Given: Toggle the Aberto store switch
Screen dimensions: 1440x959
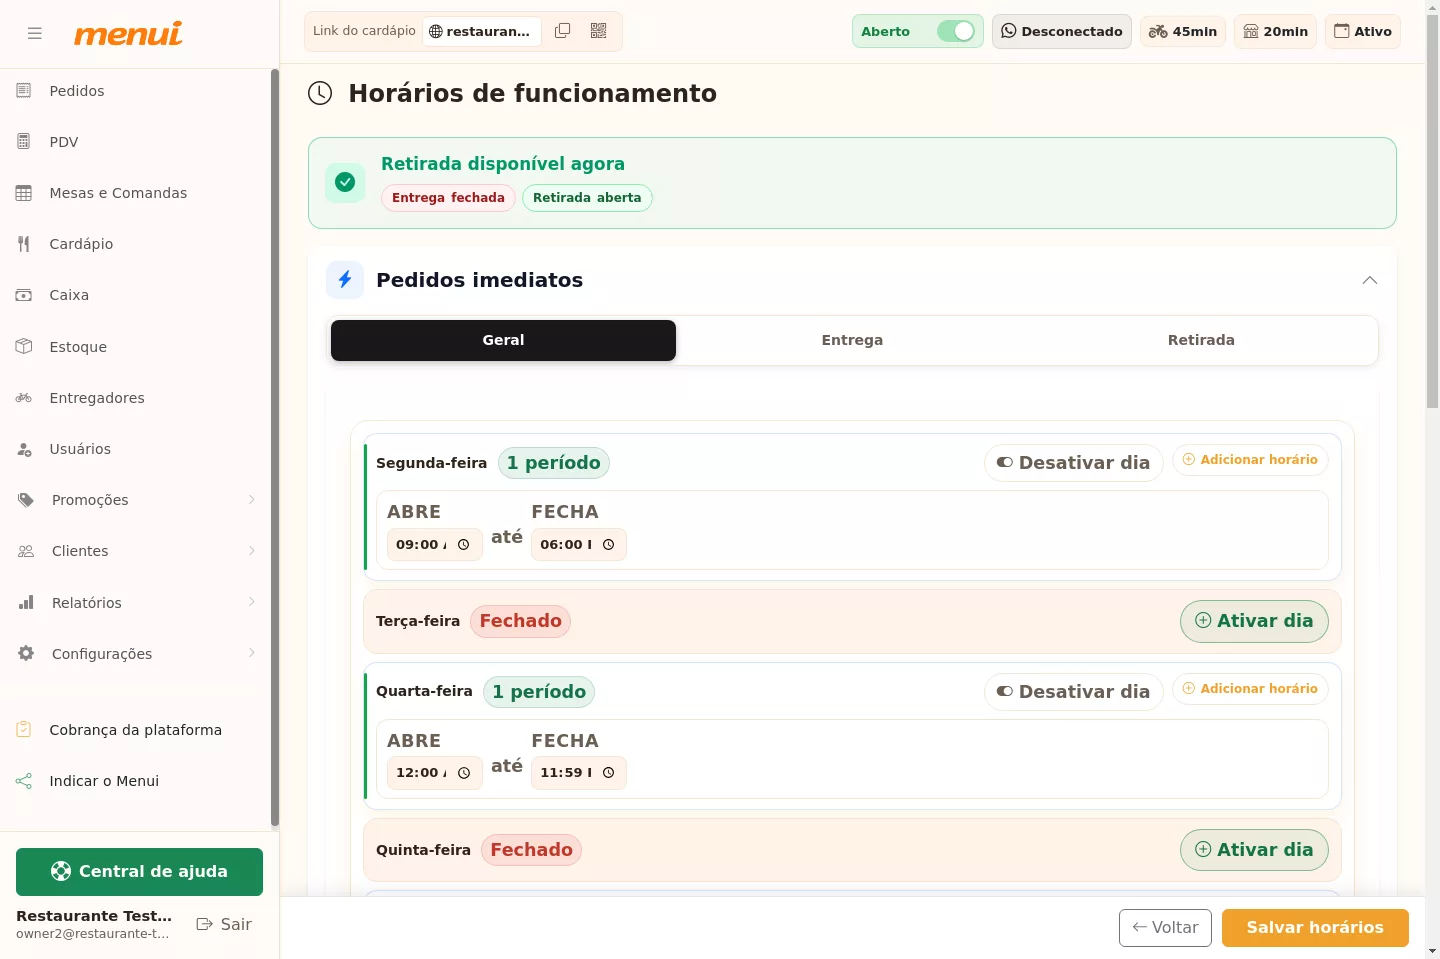Looking at the screenshot, I should [x=955, y=31].
